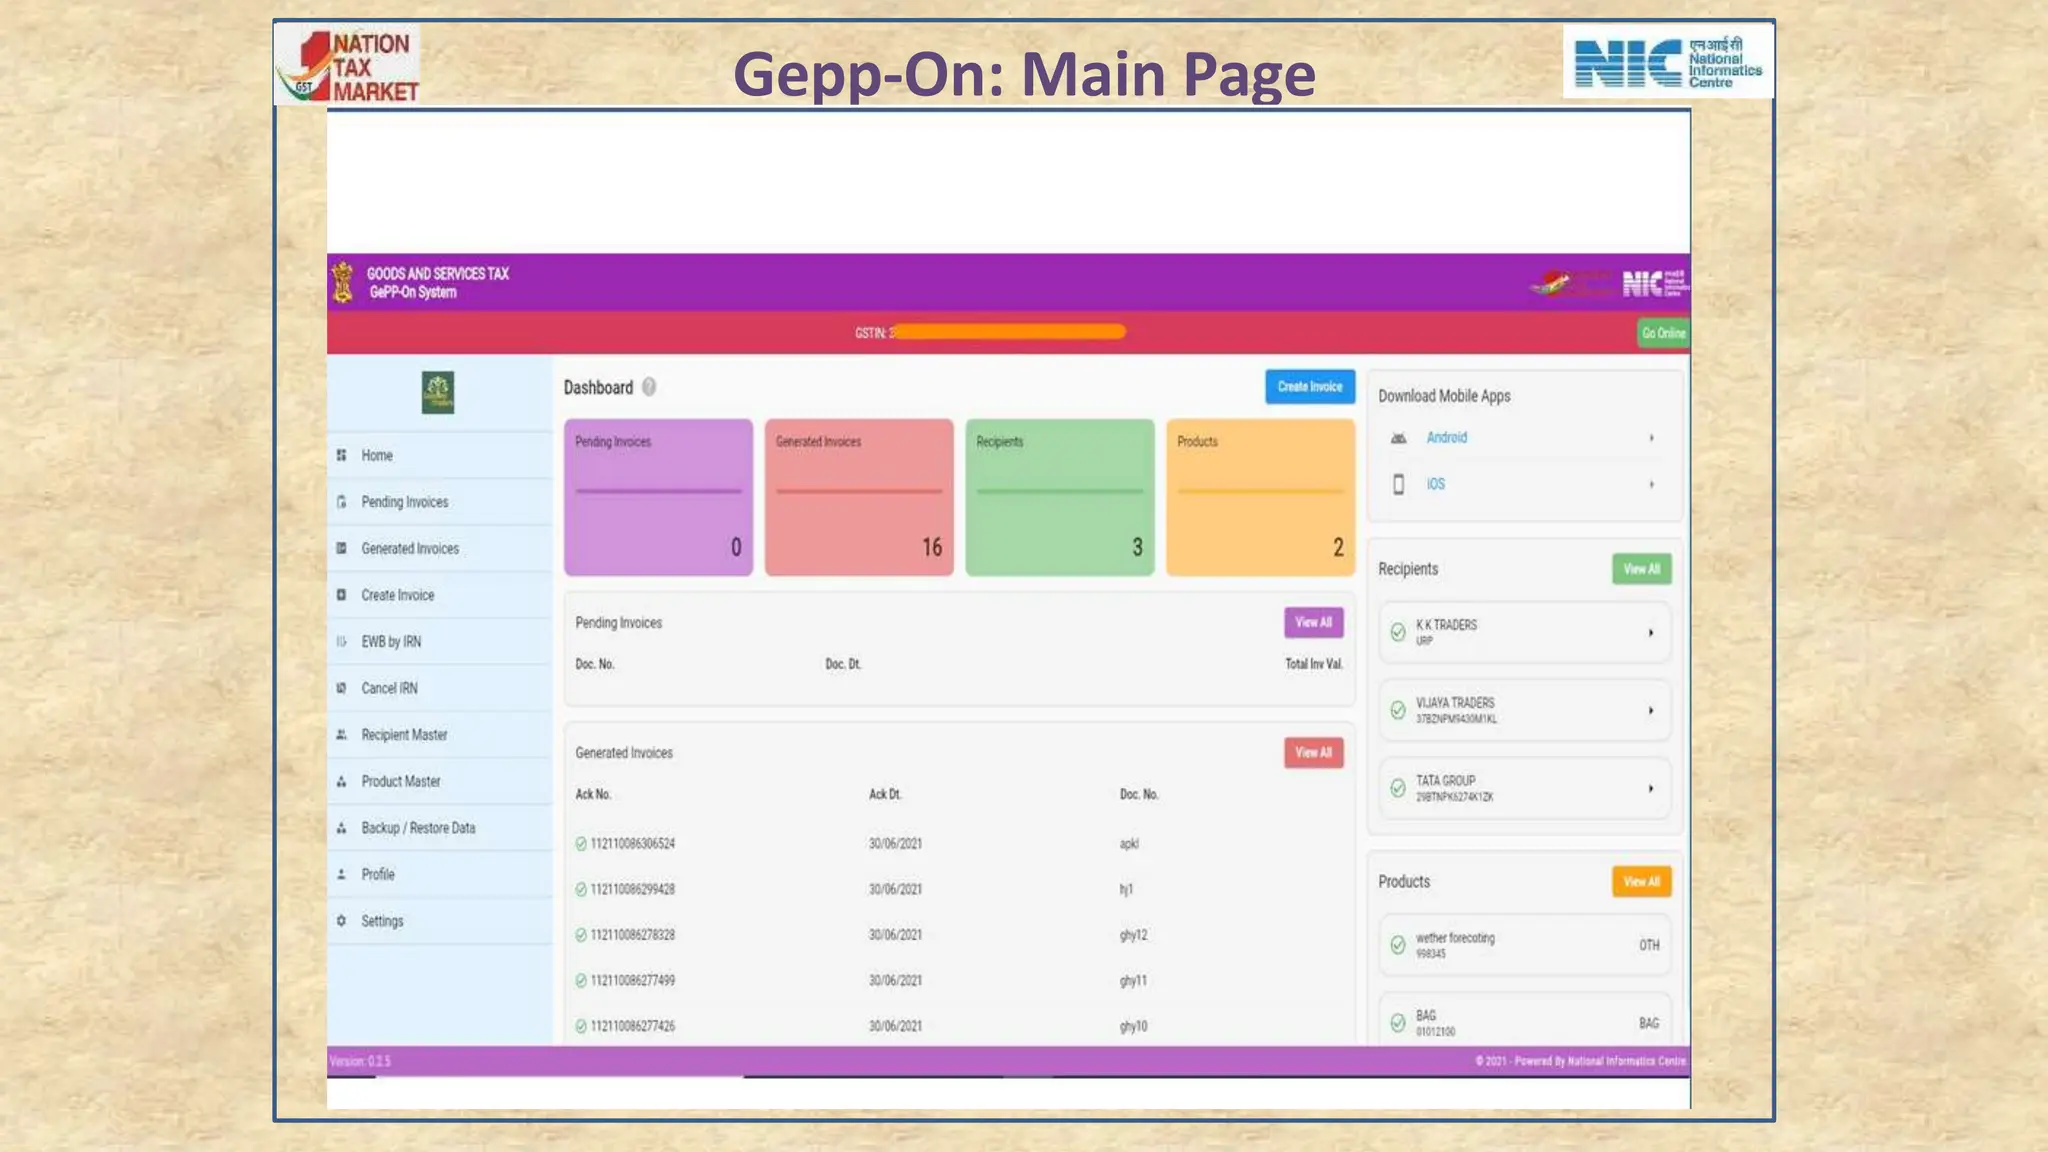
Task: Open Home in the sidebar menu
Action: click(x=440, y=455)
